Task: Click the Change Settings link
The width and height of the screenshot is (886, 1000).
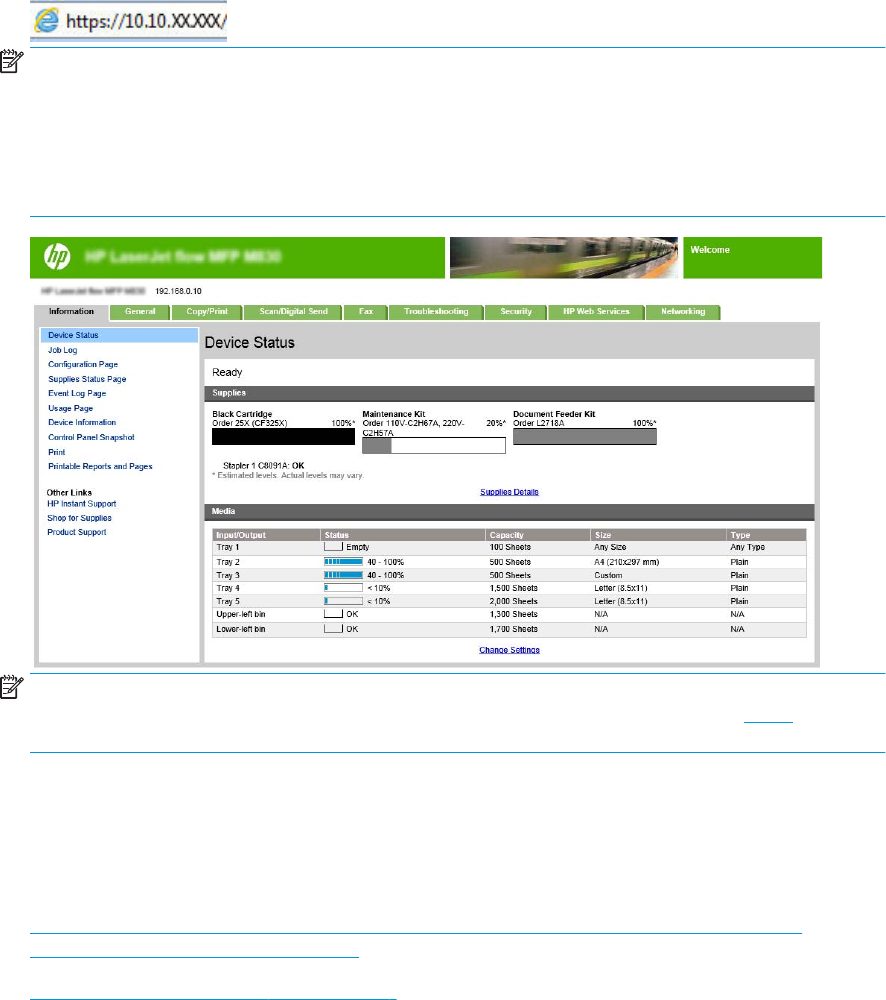Action: (x=509, y=650)
